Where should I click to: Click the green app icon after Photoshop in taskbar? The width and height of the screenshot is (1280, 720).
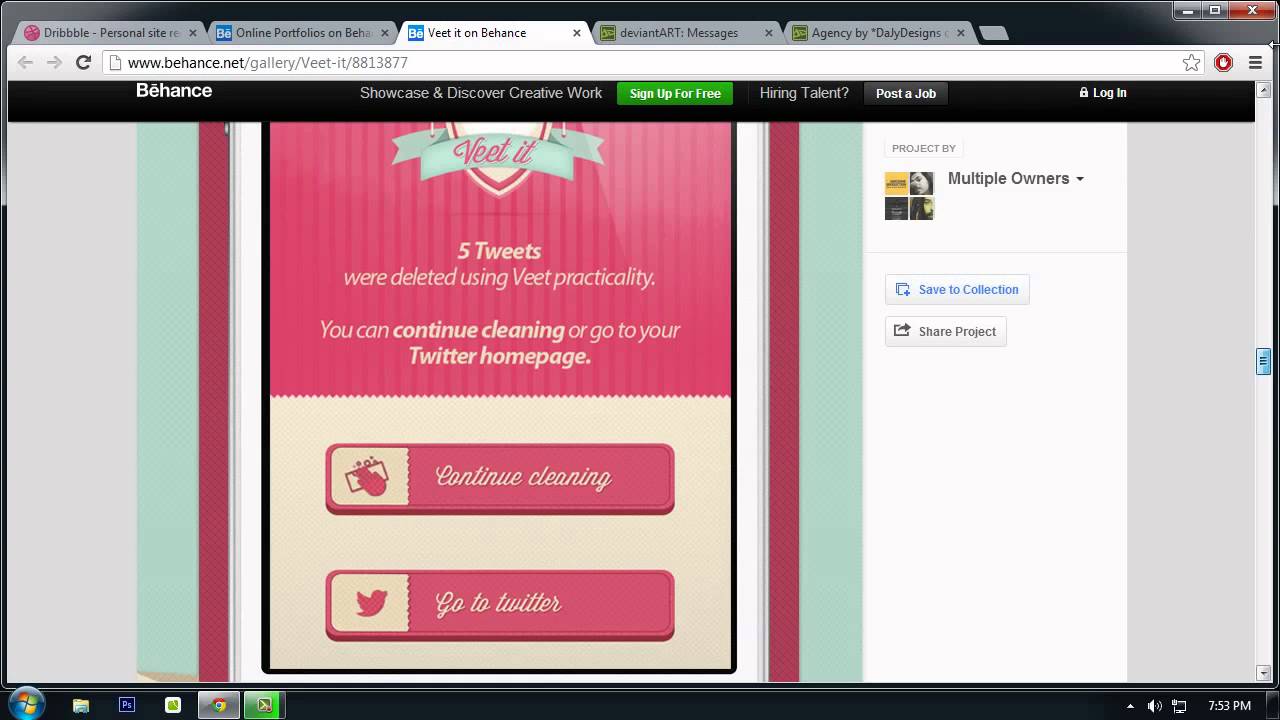[173, 705]
